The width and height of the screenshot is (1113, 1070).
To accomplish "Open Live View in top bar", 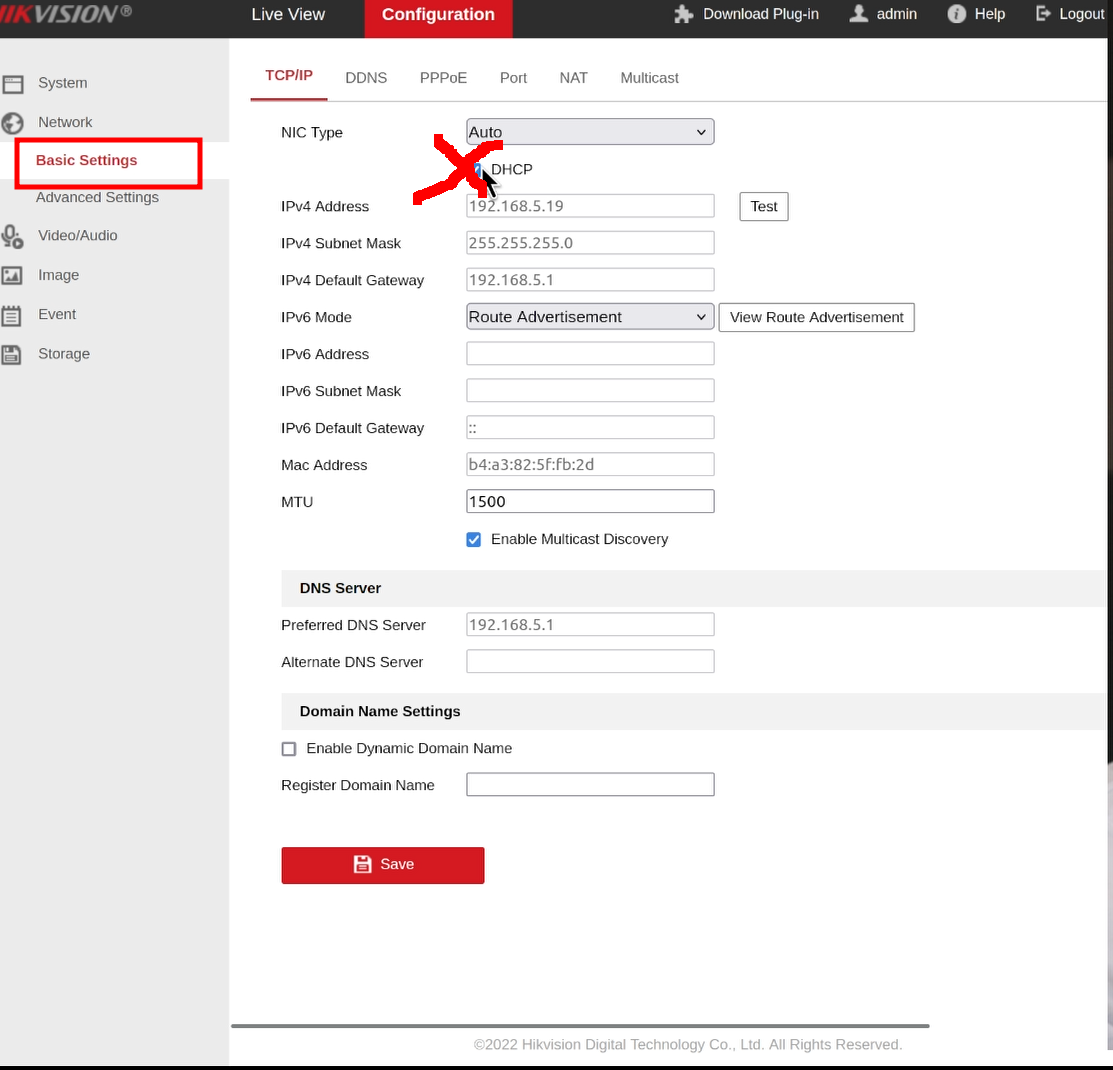I will coord(288,14).
